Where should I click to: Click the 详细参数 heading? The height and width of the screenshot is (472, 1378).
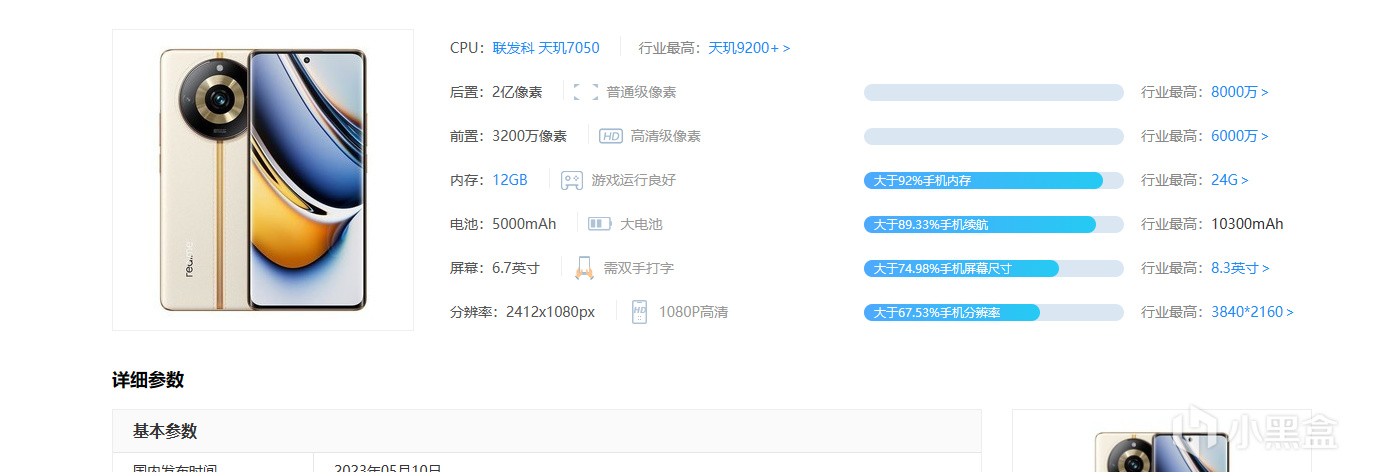[148, 380]
